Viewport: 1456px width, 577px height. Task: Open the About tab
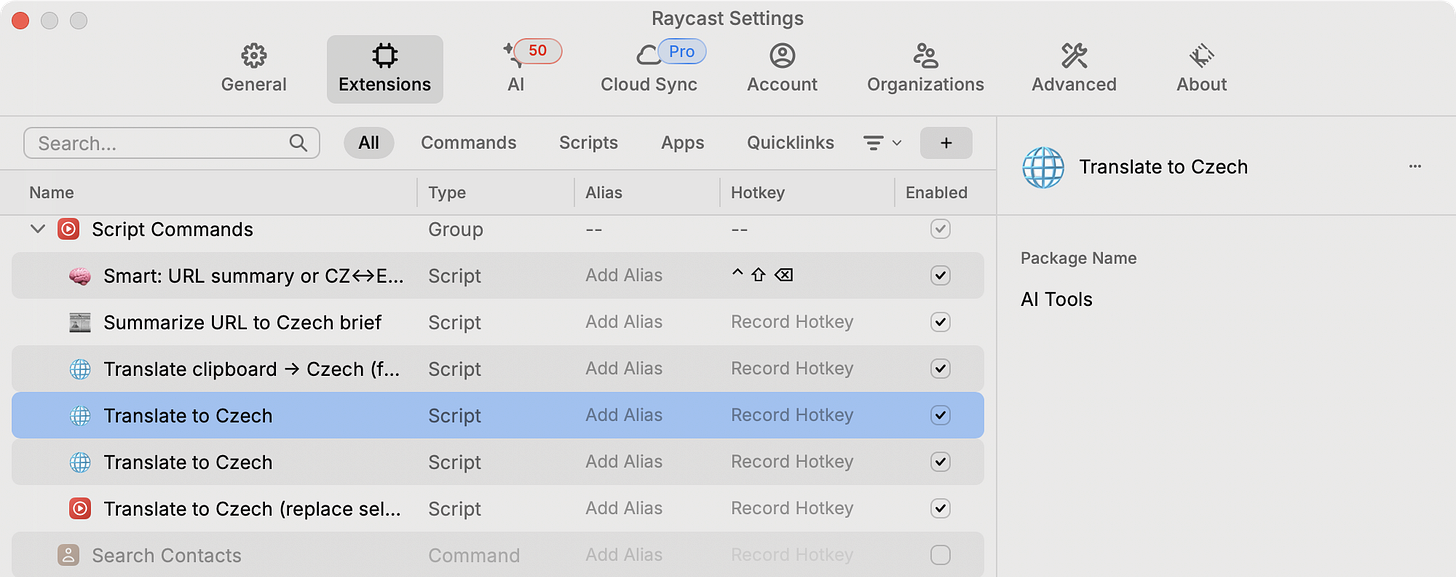[1201, 69]
